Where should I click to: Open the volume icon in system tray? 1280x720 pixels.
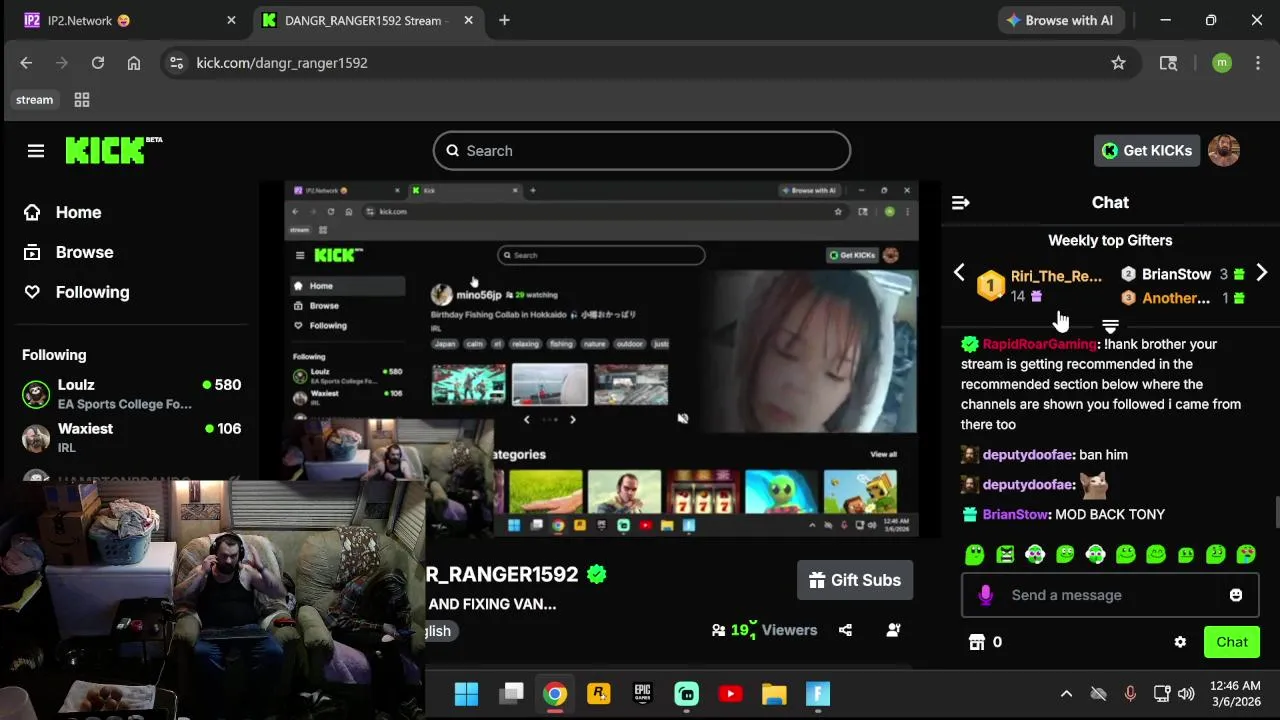[1187, 694]
